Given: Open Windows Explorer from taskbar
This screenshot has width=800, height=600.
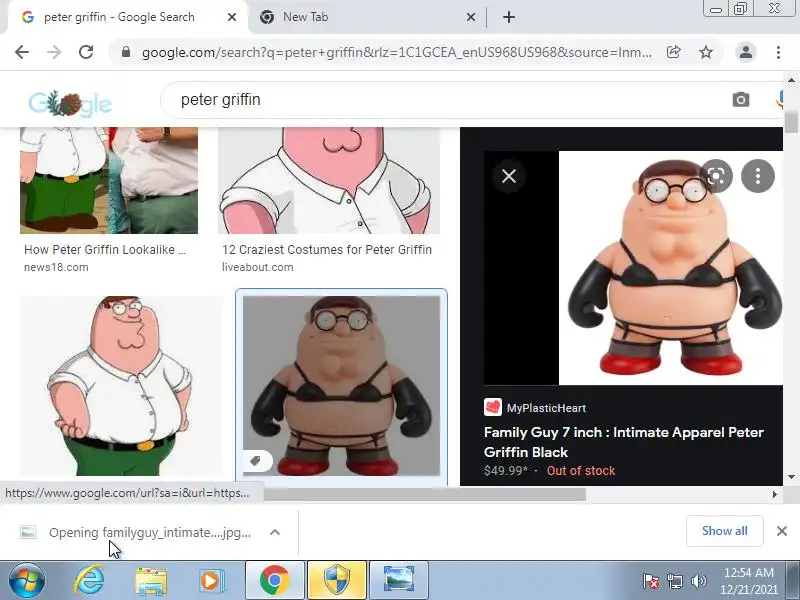Looking at the screenshot, I should click(151, 581).
